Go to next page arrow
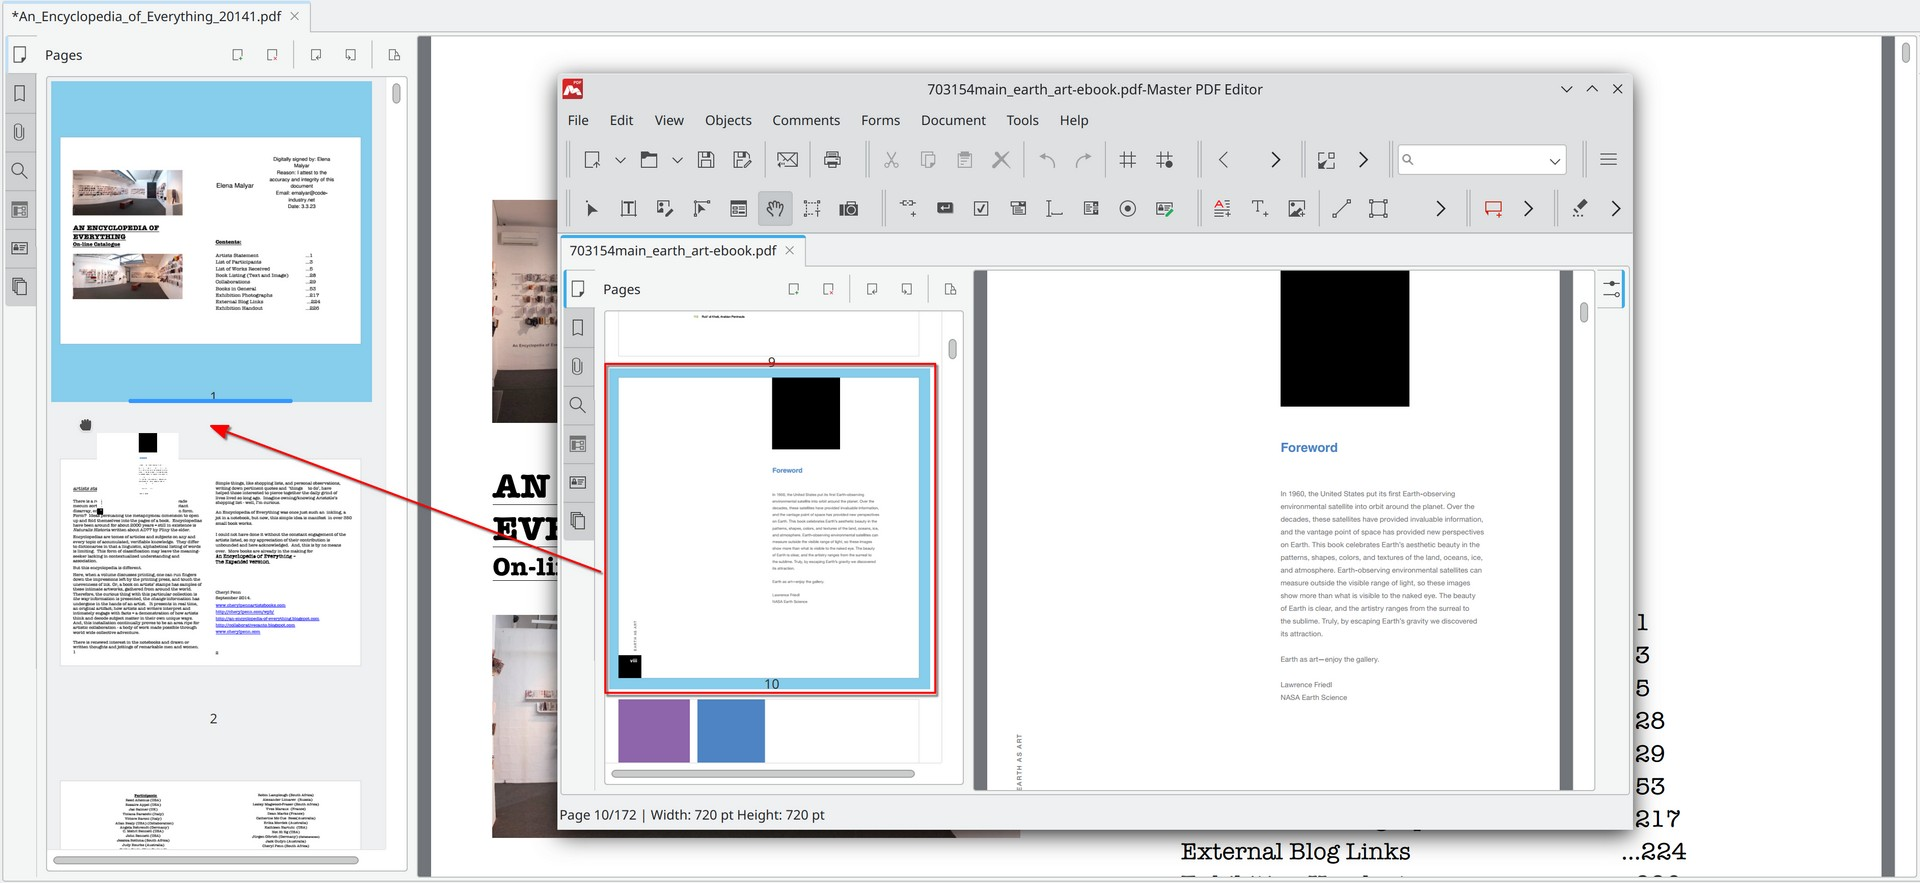This screenshot has height=883, width=1920. click(x=1275, y=160)
